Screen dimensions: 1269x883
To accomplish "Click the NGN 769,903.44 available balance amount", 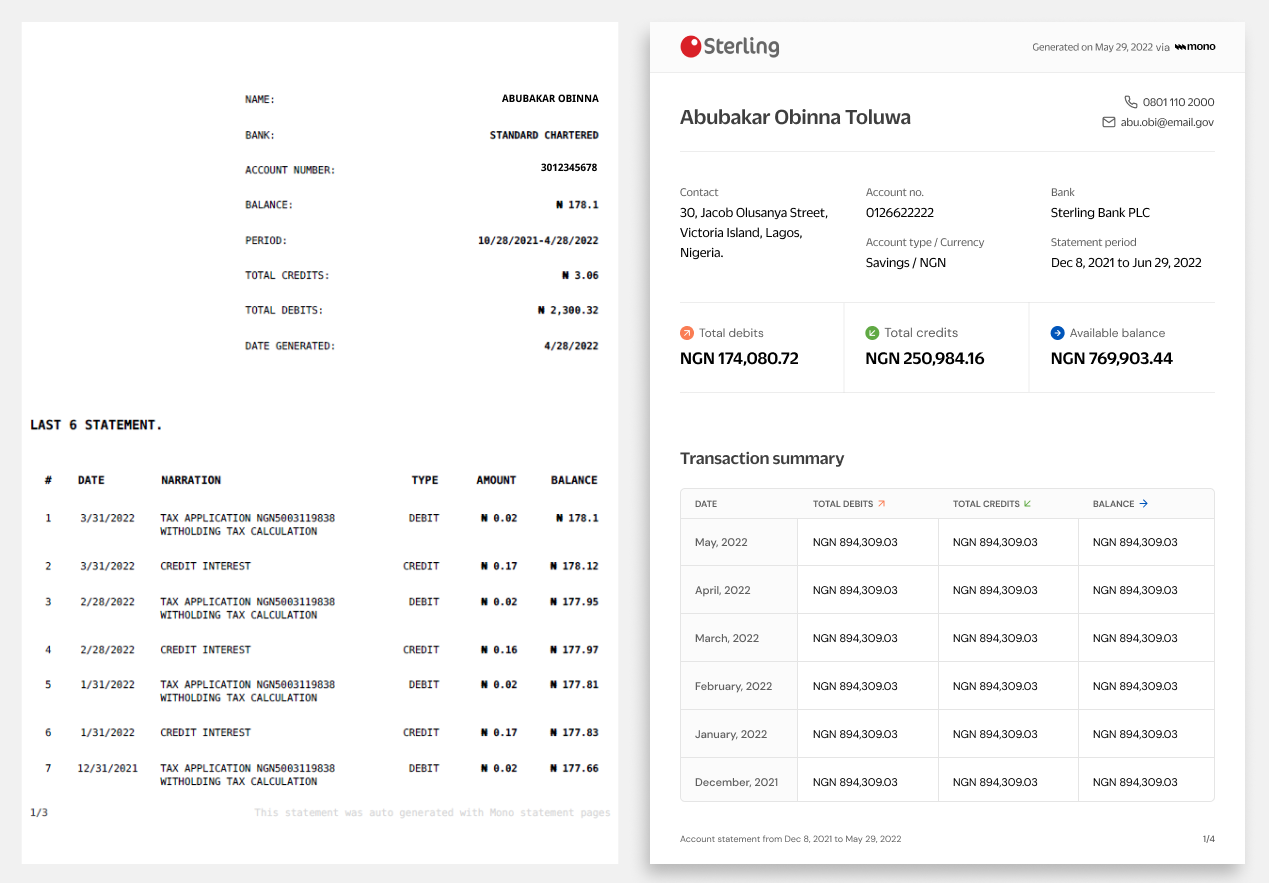I will pos(1111,358).
